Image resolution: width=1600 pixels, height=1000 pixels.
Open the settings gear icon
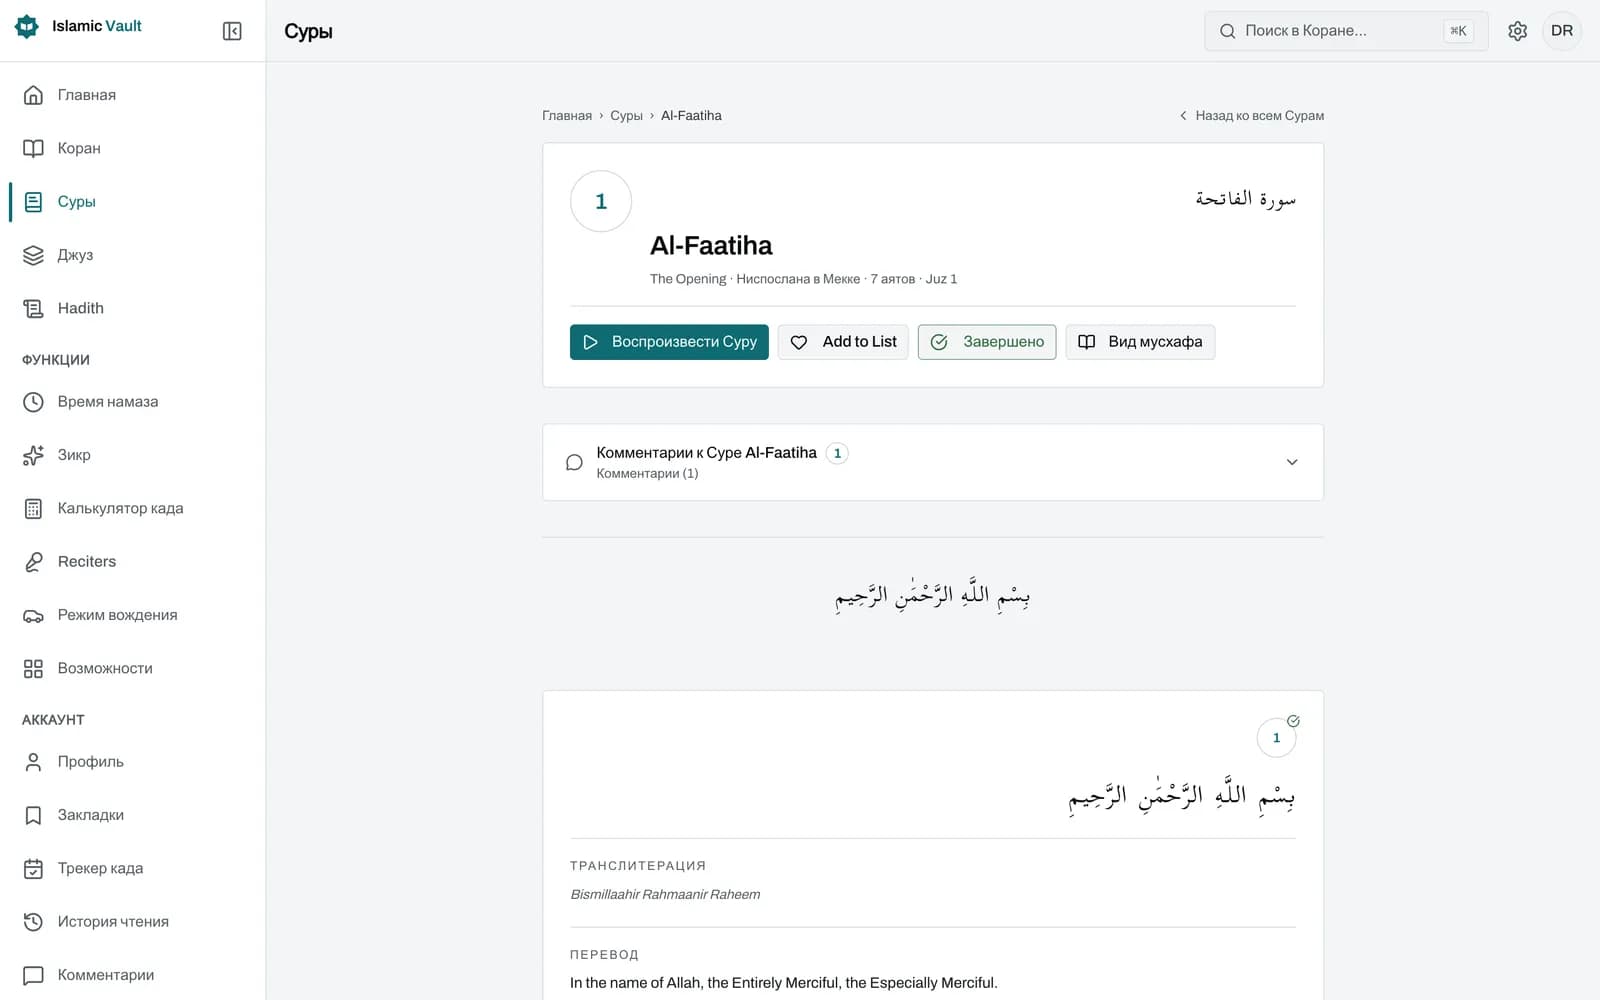click(x=1517, y=31)
